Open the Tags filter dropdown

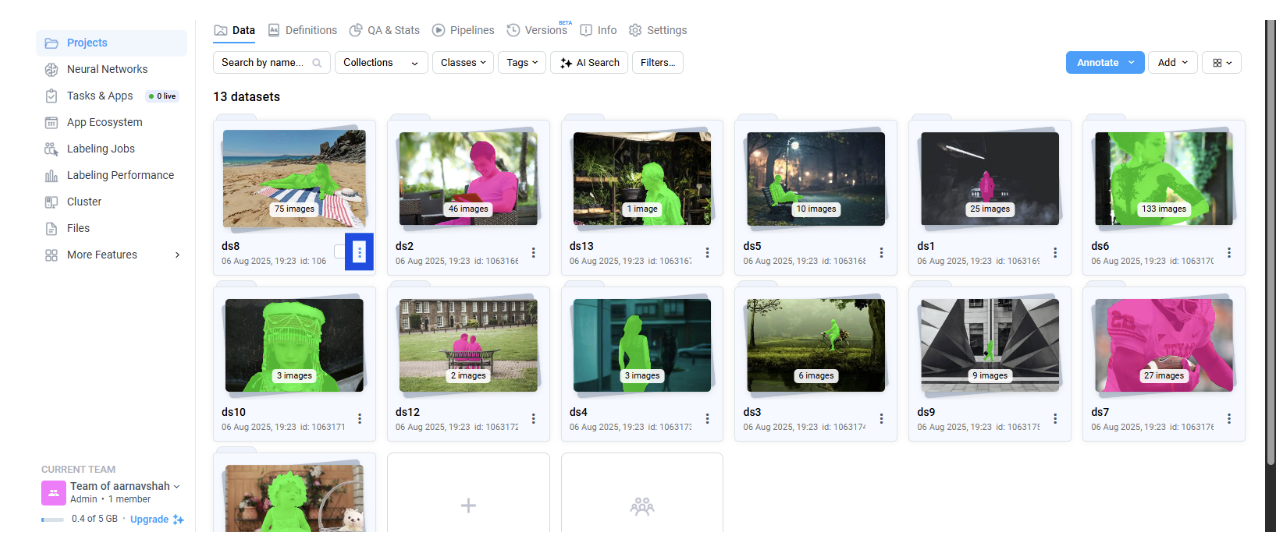pos(522,63)
